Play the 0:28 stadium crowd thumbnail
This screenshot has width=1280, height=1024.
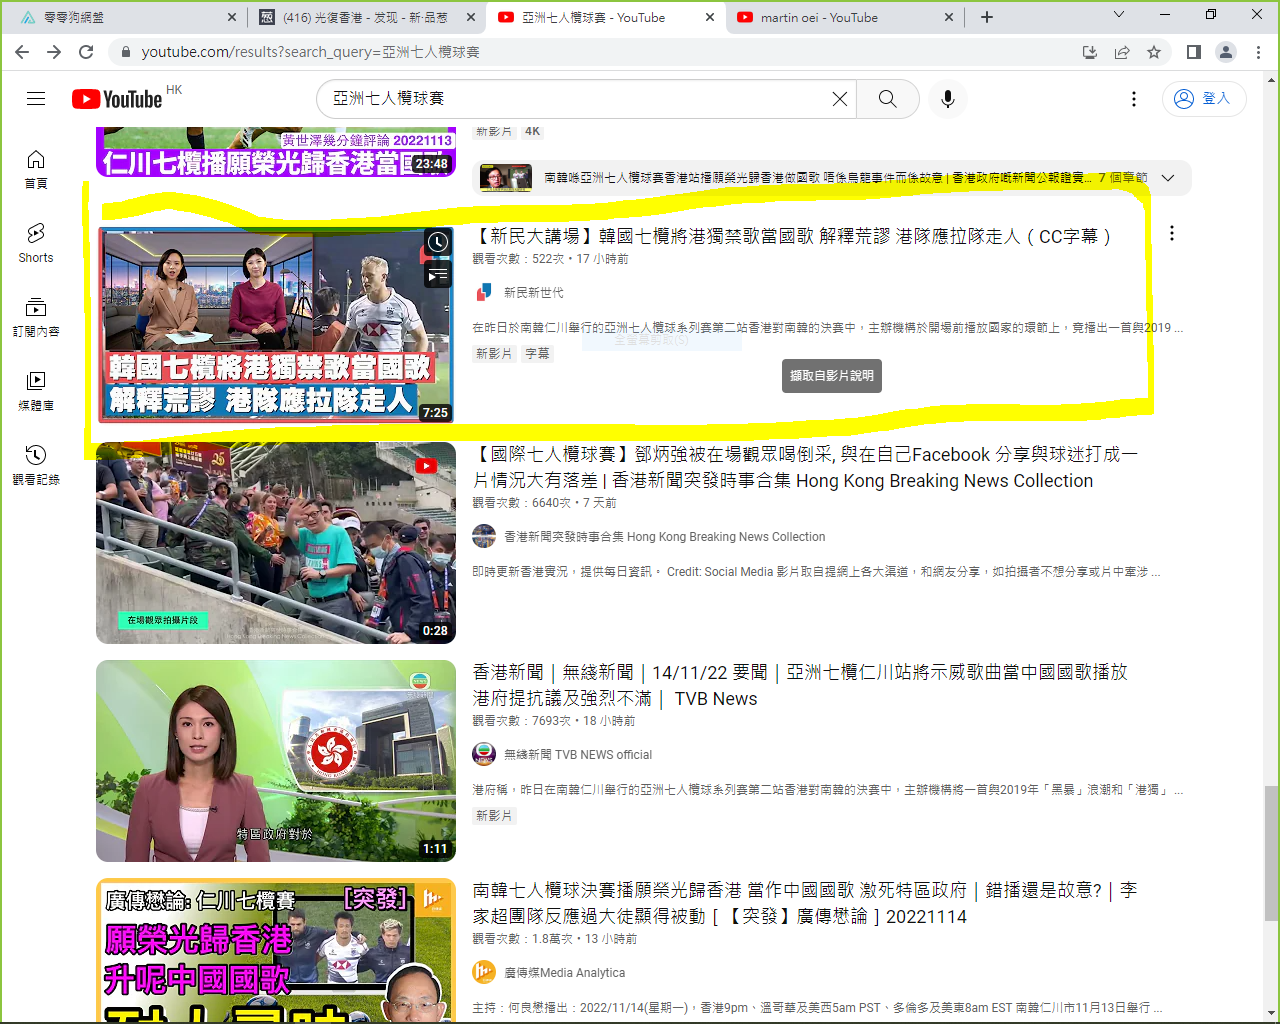(276, 543)
